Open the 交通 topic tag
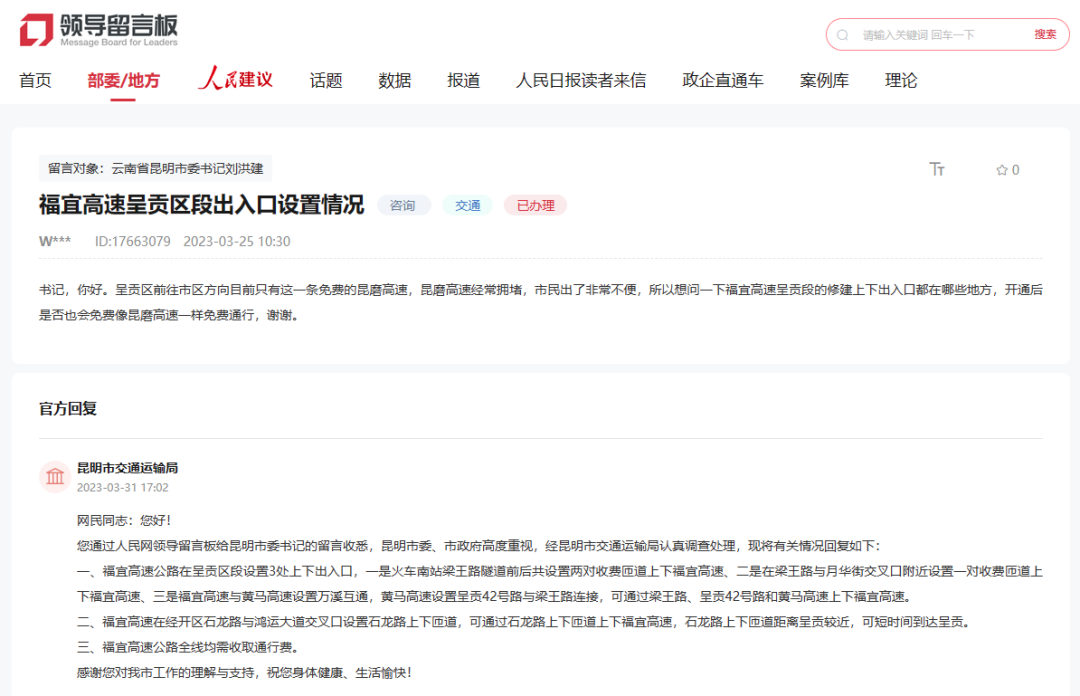This screenshot has height=696, width=1080. [x=467, y=205]
